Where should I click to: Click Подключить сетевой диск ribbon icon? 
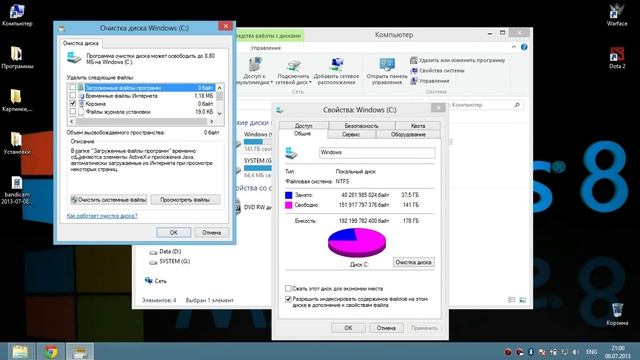coord(293,71)
